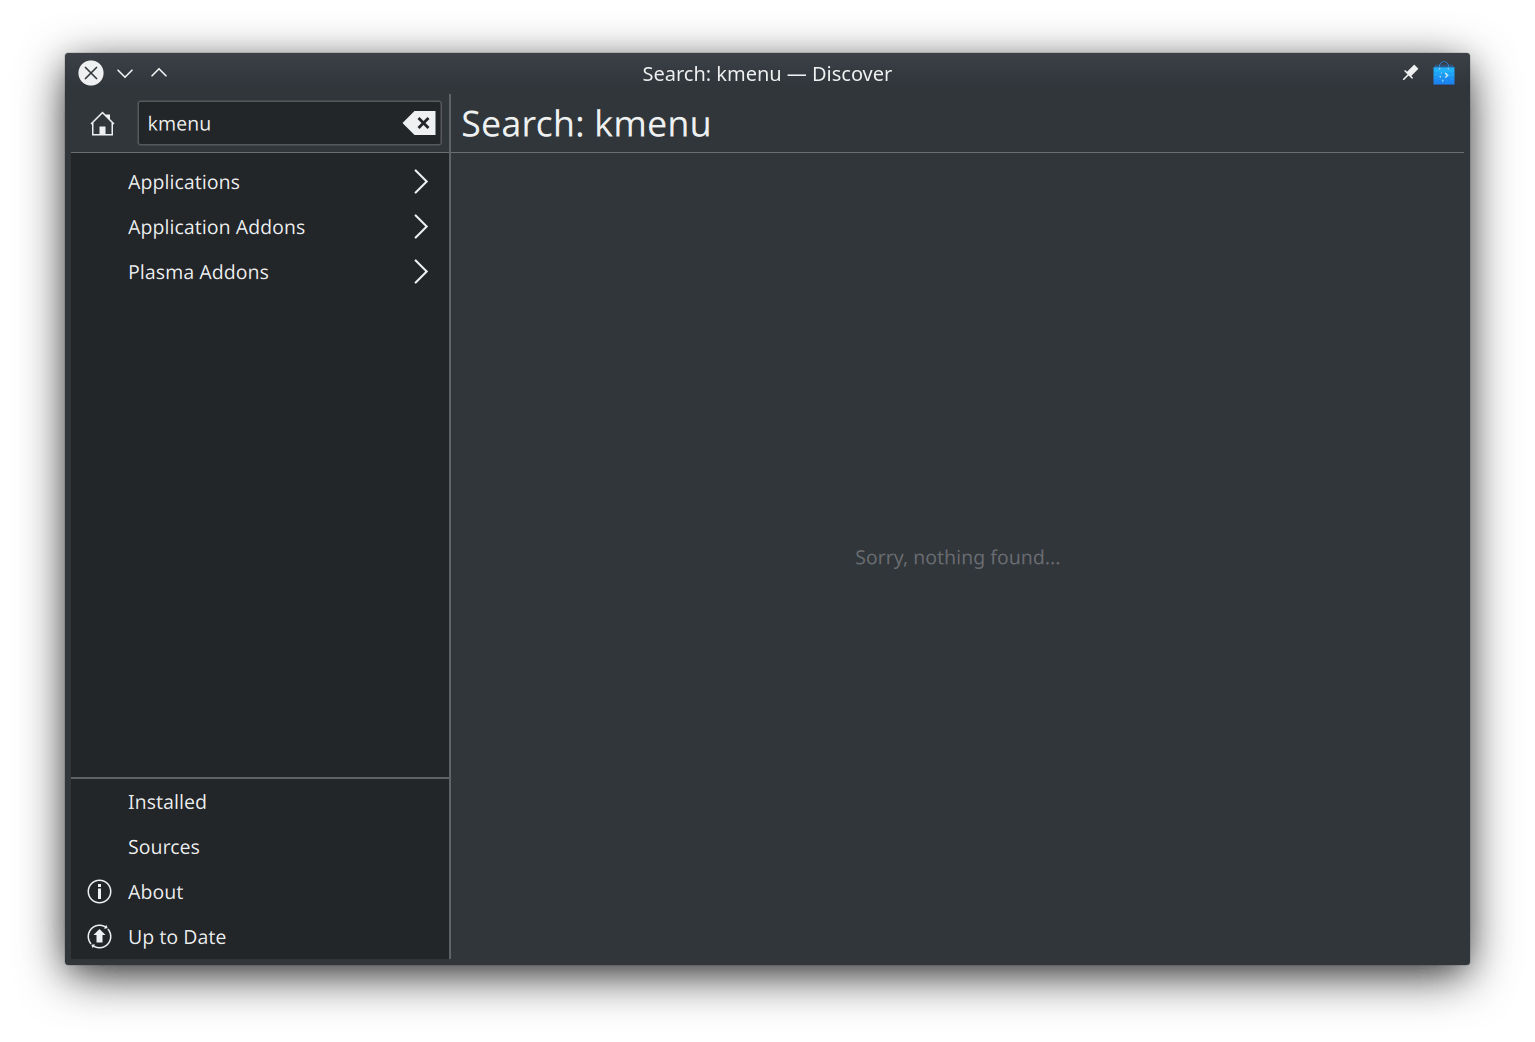Click the Up to Date arrow icon
The image size is (1535, 1042).
100,937
